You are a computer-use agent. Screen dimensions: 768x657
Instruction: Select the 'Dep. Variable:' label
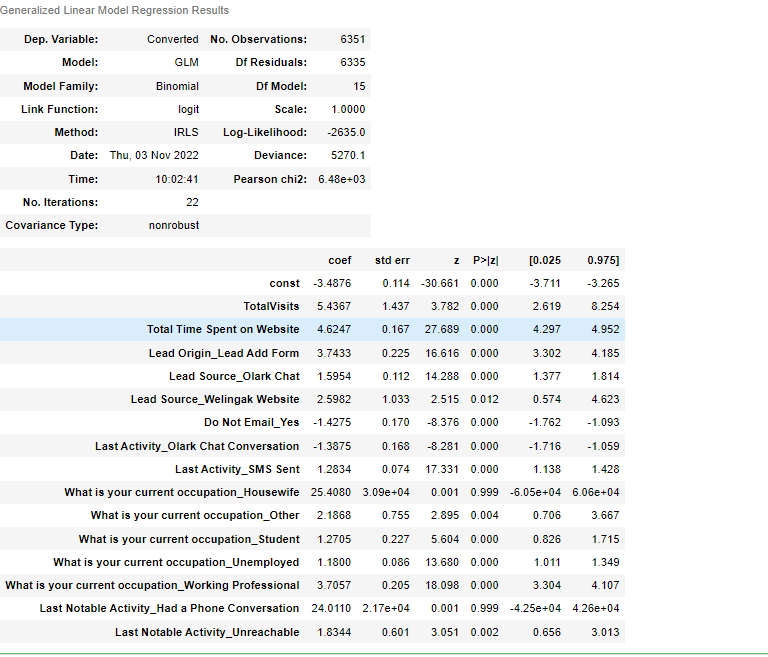point(61,39)
